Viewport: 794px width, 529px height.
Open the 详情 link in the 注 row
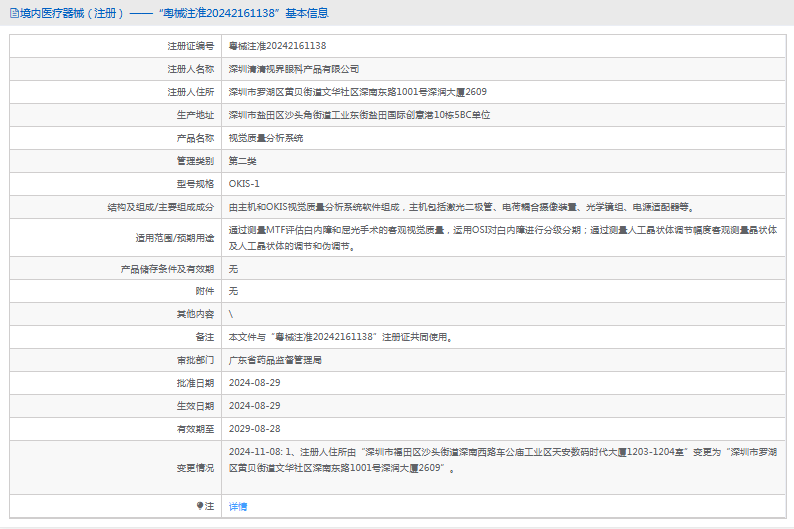(237, 506)
